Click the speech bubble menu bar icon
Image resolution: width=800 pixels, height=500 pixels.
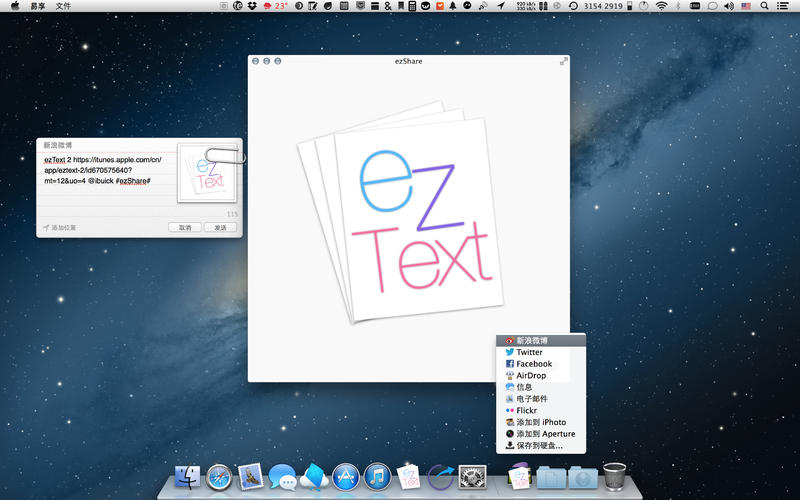(712, 6)
